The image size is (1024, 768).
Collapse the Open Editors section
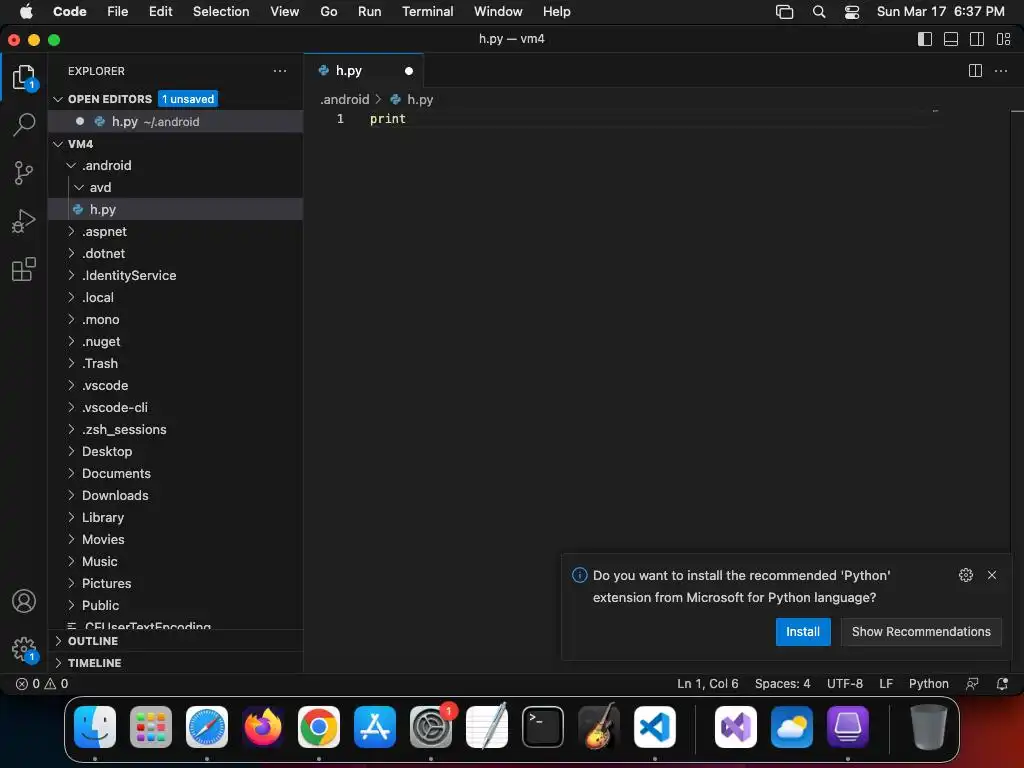[x=58, y=99]
